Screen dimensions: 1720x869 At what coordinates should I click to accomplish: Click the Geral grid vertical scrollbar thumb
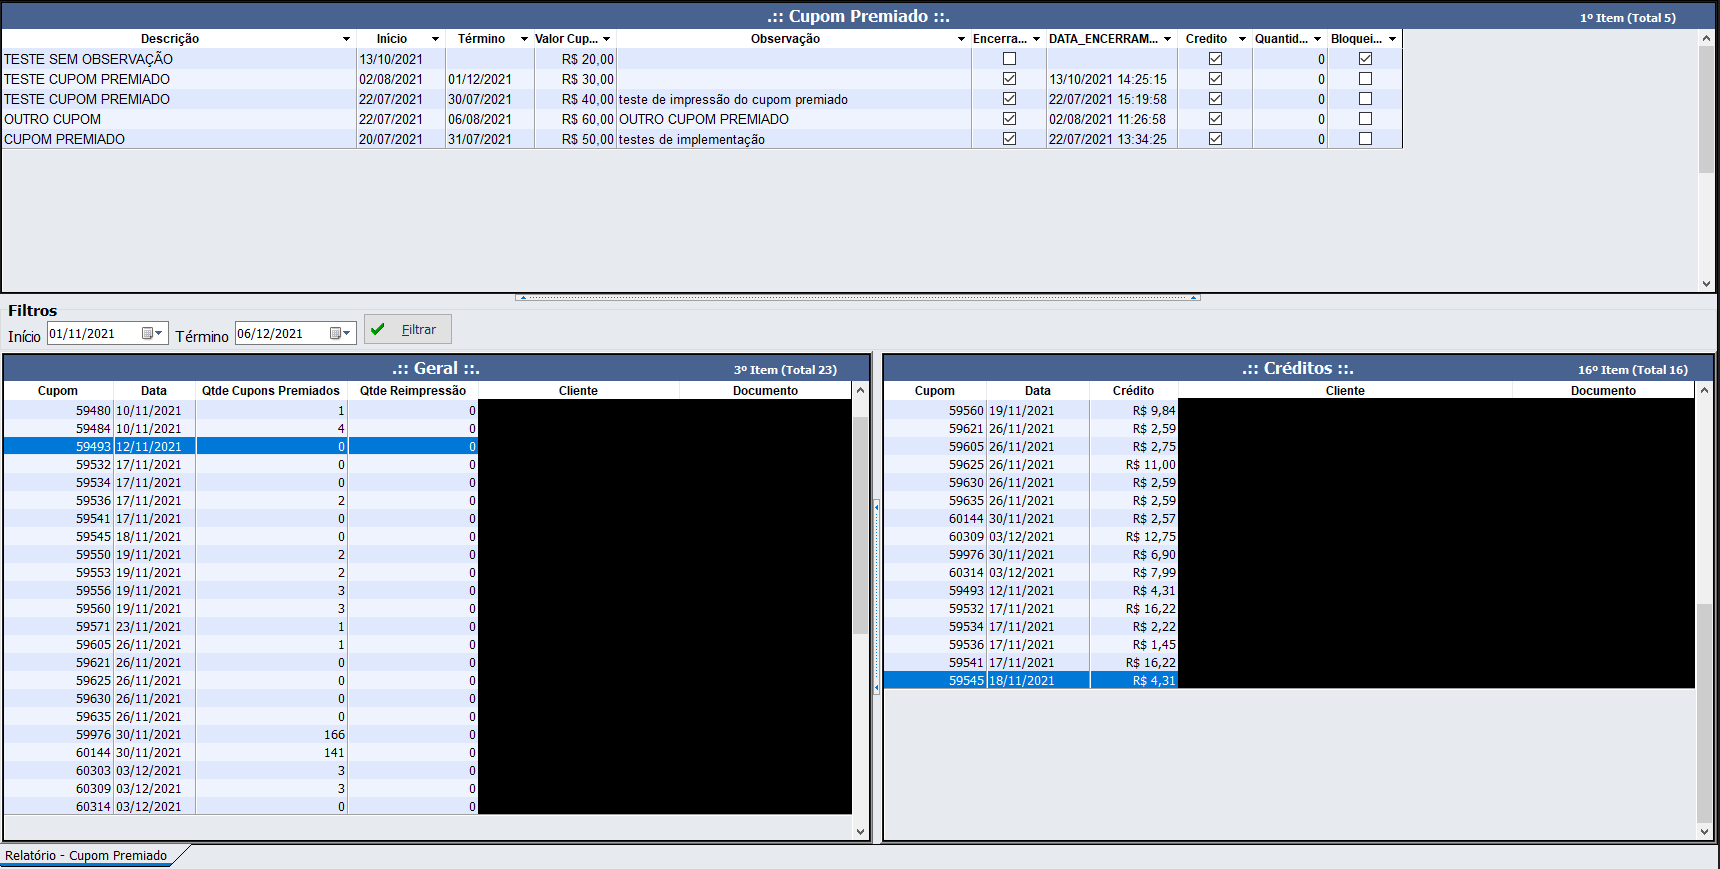(860, 520)
